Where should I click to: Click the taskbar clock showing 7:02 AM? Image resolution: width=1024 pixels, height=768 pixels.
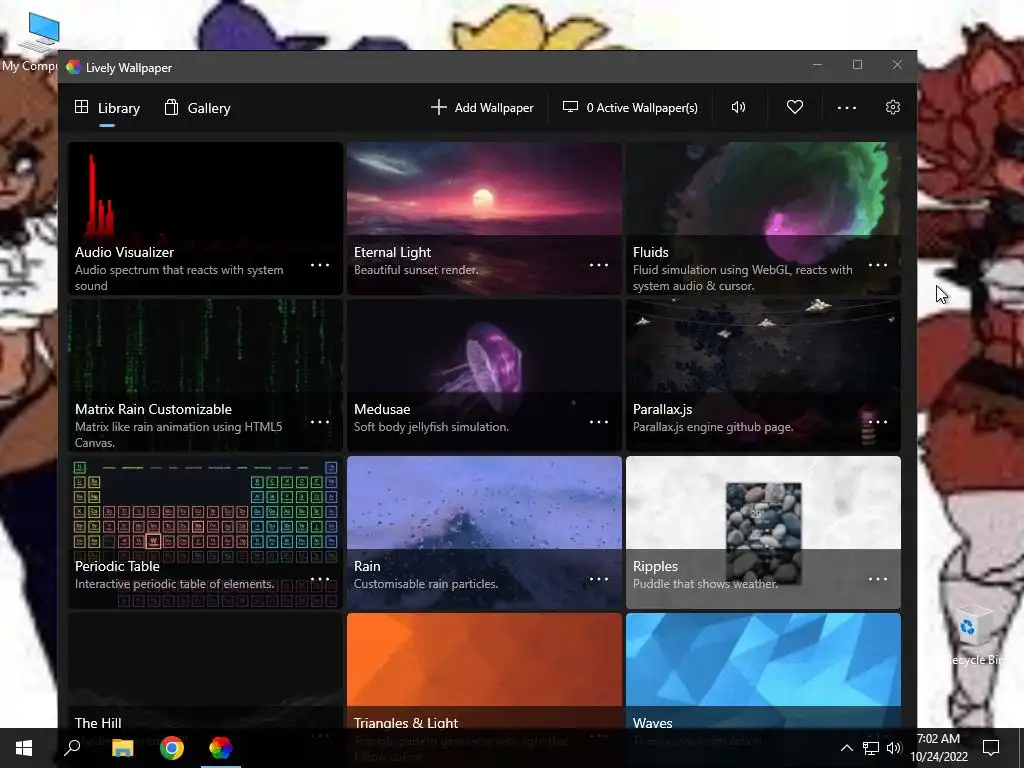(939, 748)
